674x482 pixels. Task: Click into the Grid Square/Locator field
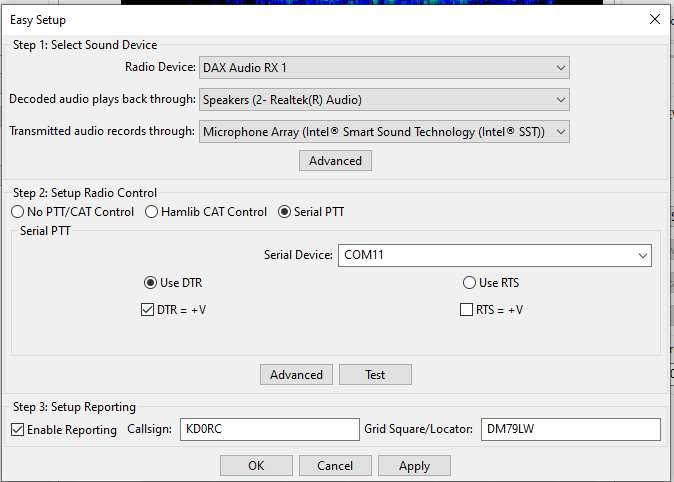click(570, 429)
